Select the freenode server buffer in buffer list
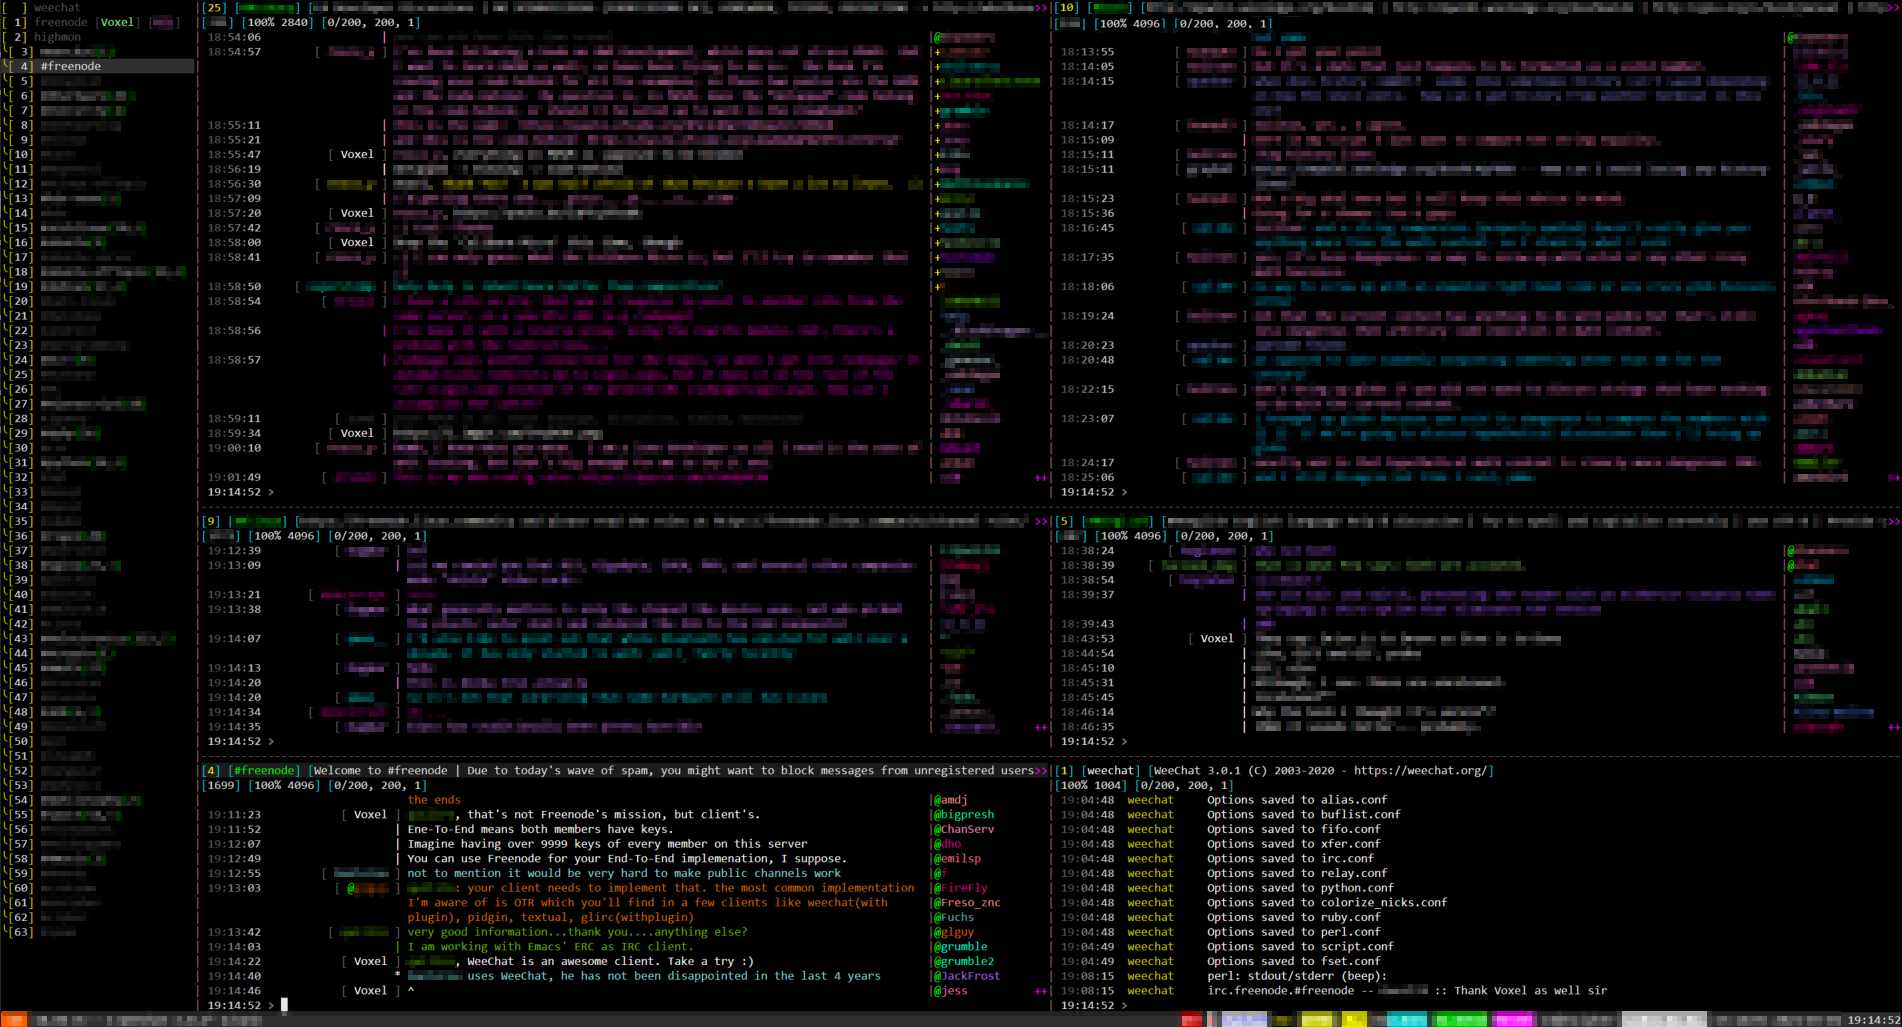1902x1027 pixels. pos(61,22)
